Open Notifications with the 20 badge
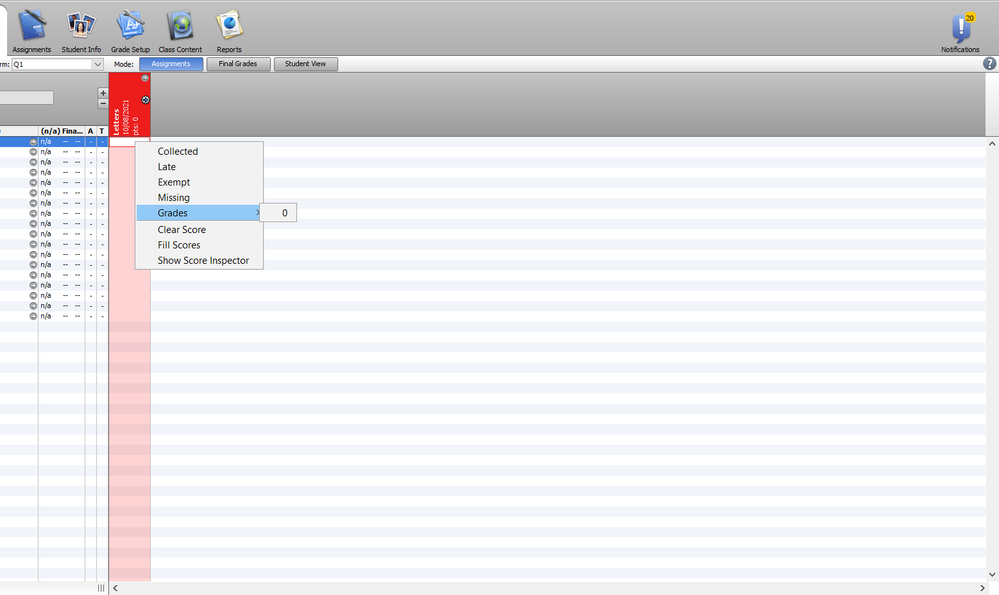Viewport: 999px width, 595px height. point(960,29)
